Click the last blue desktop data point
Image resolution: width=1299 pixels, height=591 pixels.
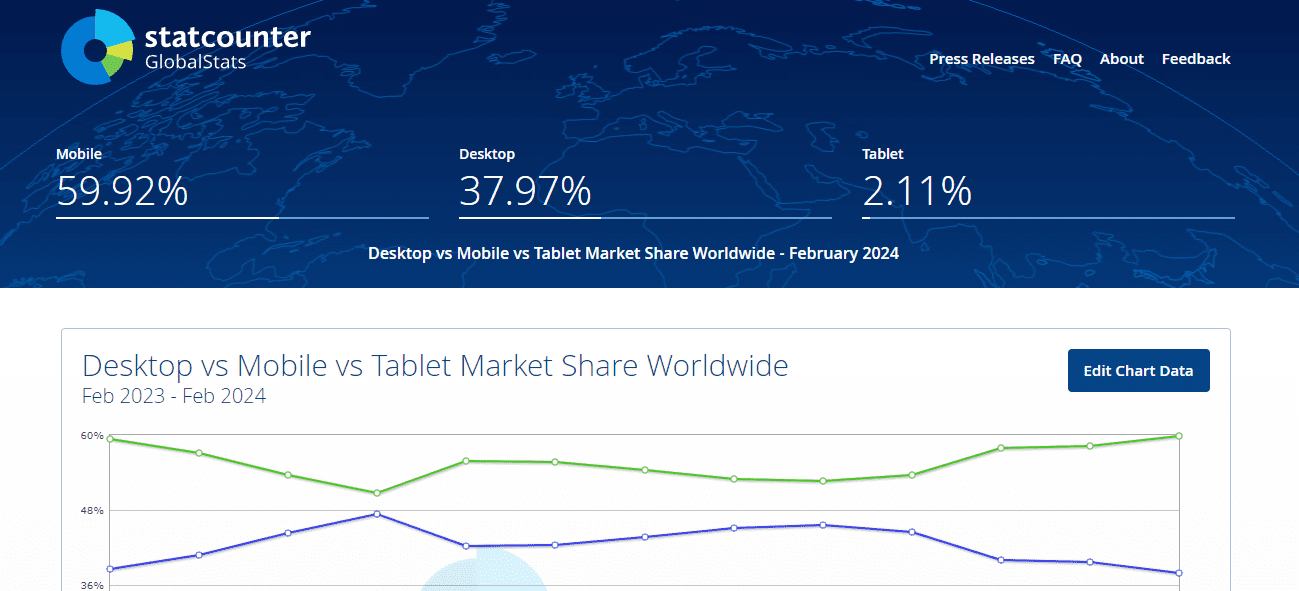(1180, 573)
